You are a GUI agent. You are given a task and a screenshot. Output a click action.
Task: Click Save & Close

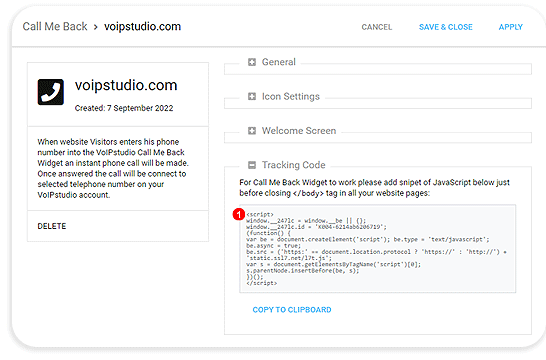click(446, 27)
